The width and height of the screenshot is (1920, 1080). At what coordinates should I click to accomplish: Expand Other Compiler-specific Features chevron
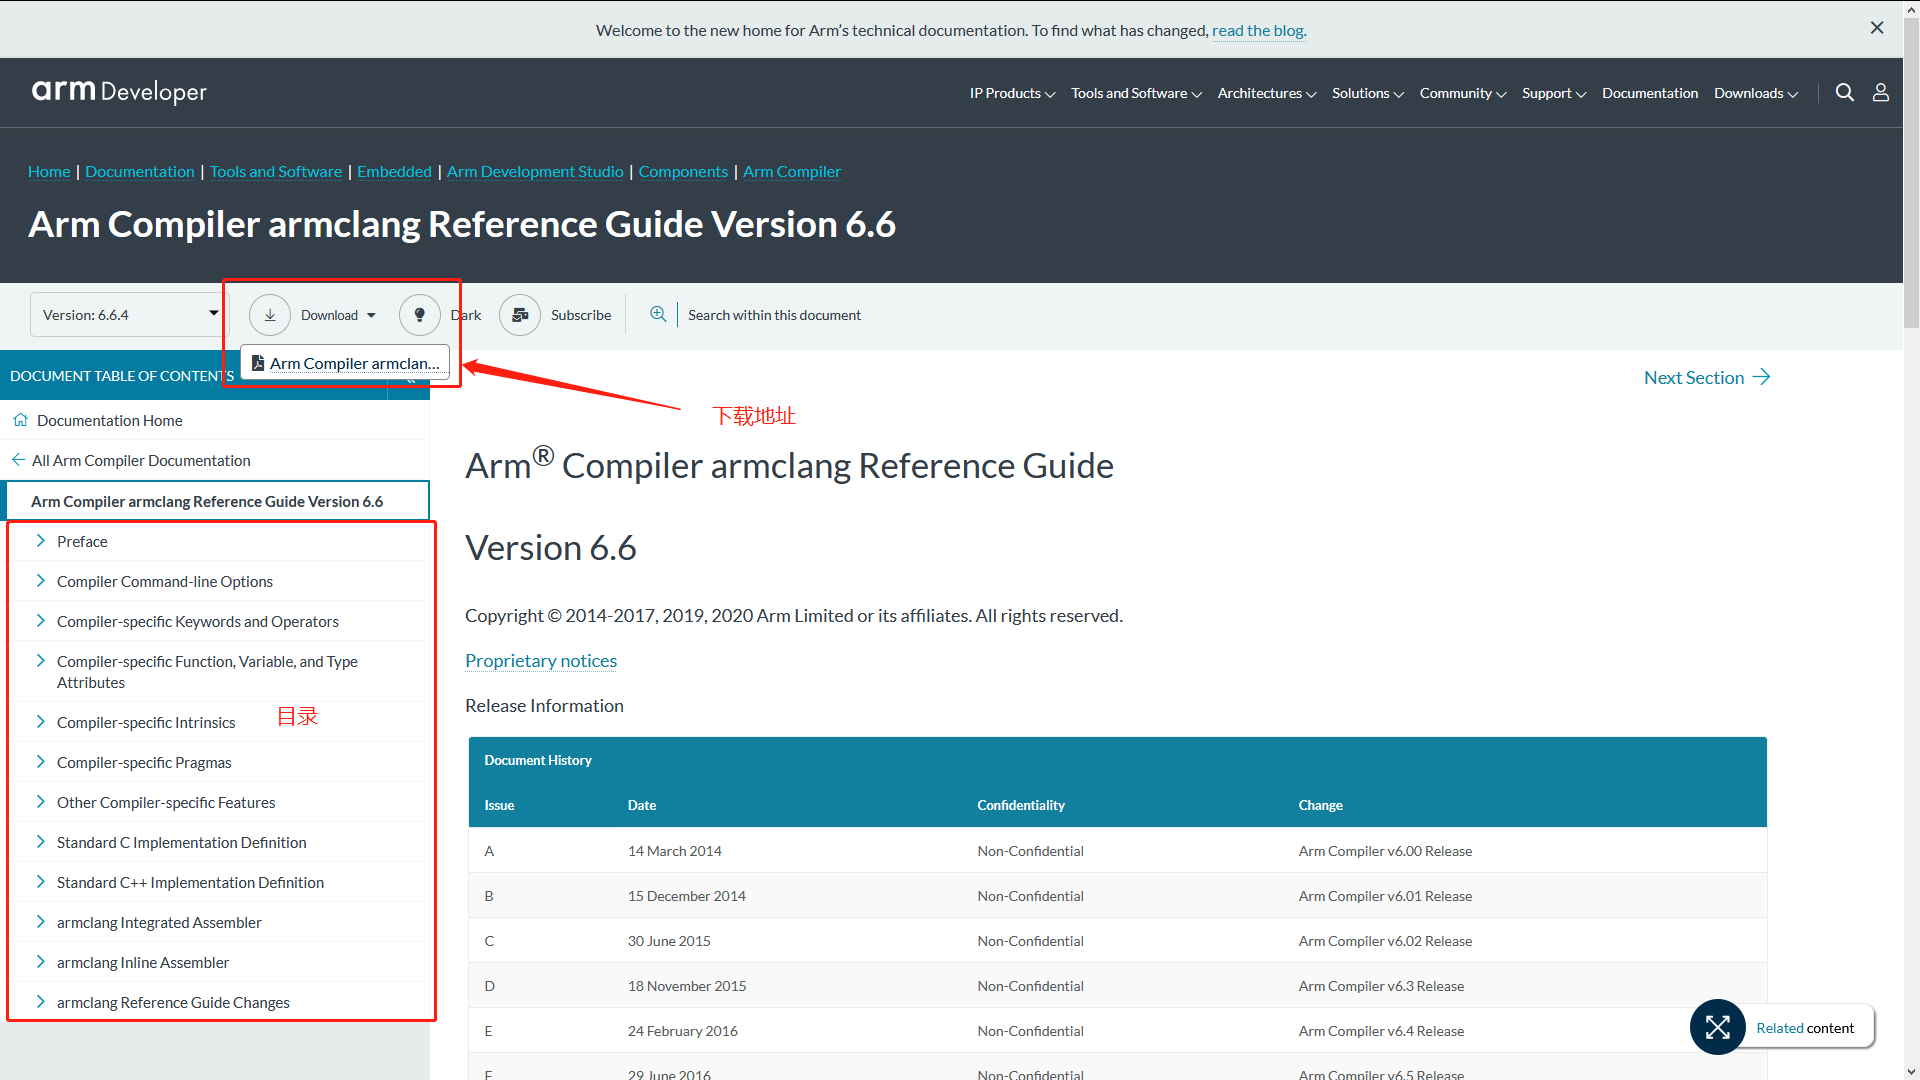41,802
